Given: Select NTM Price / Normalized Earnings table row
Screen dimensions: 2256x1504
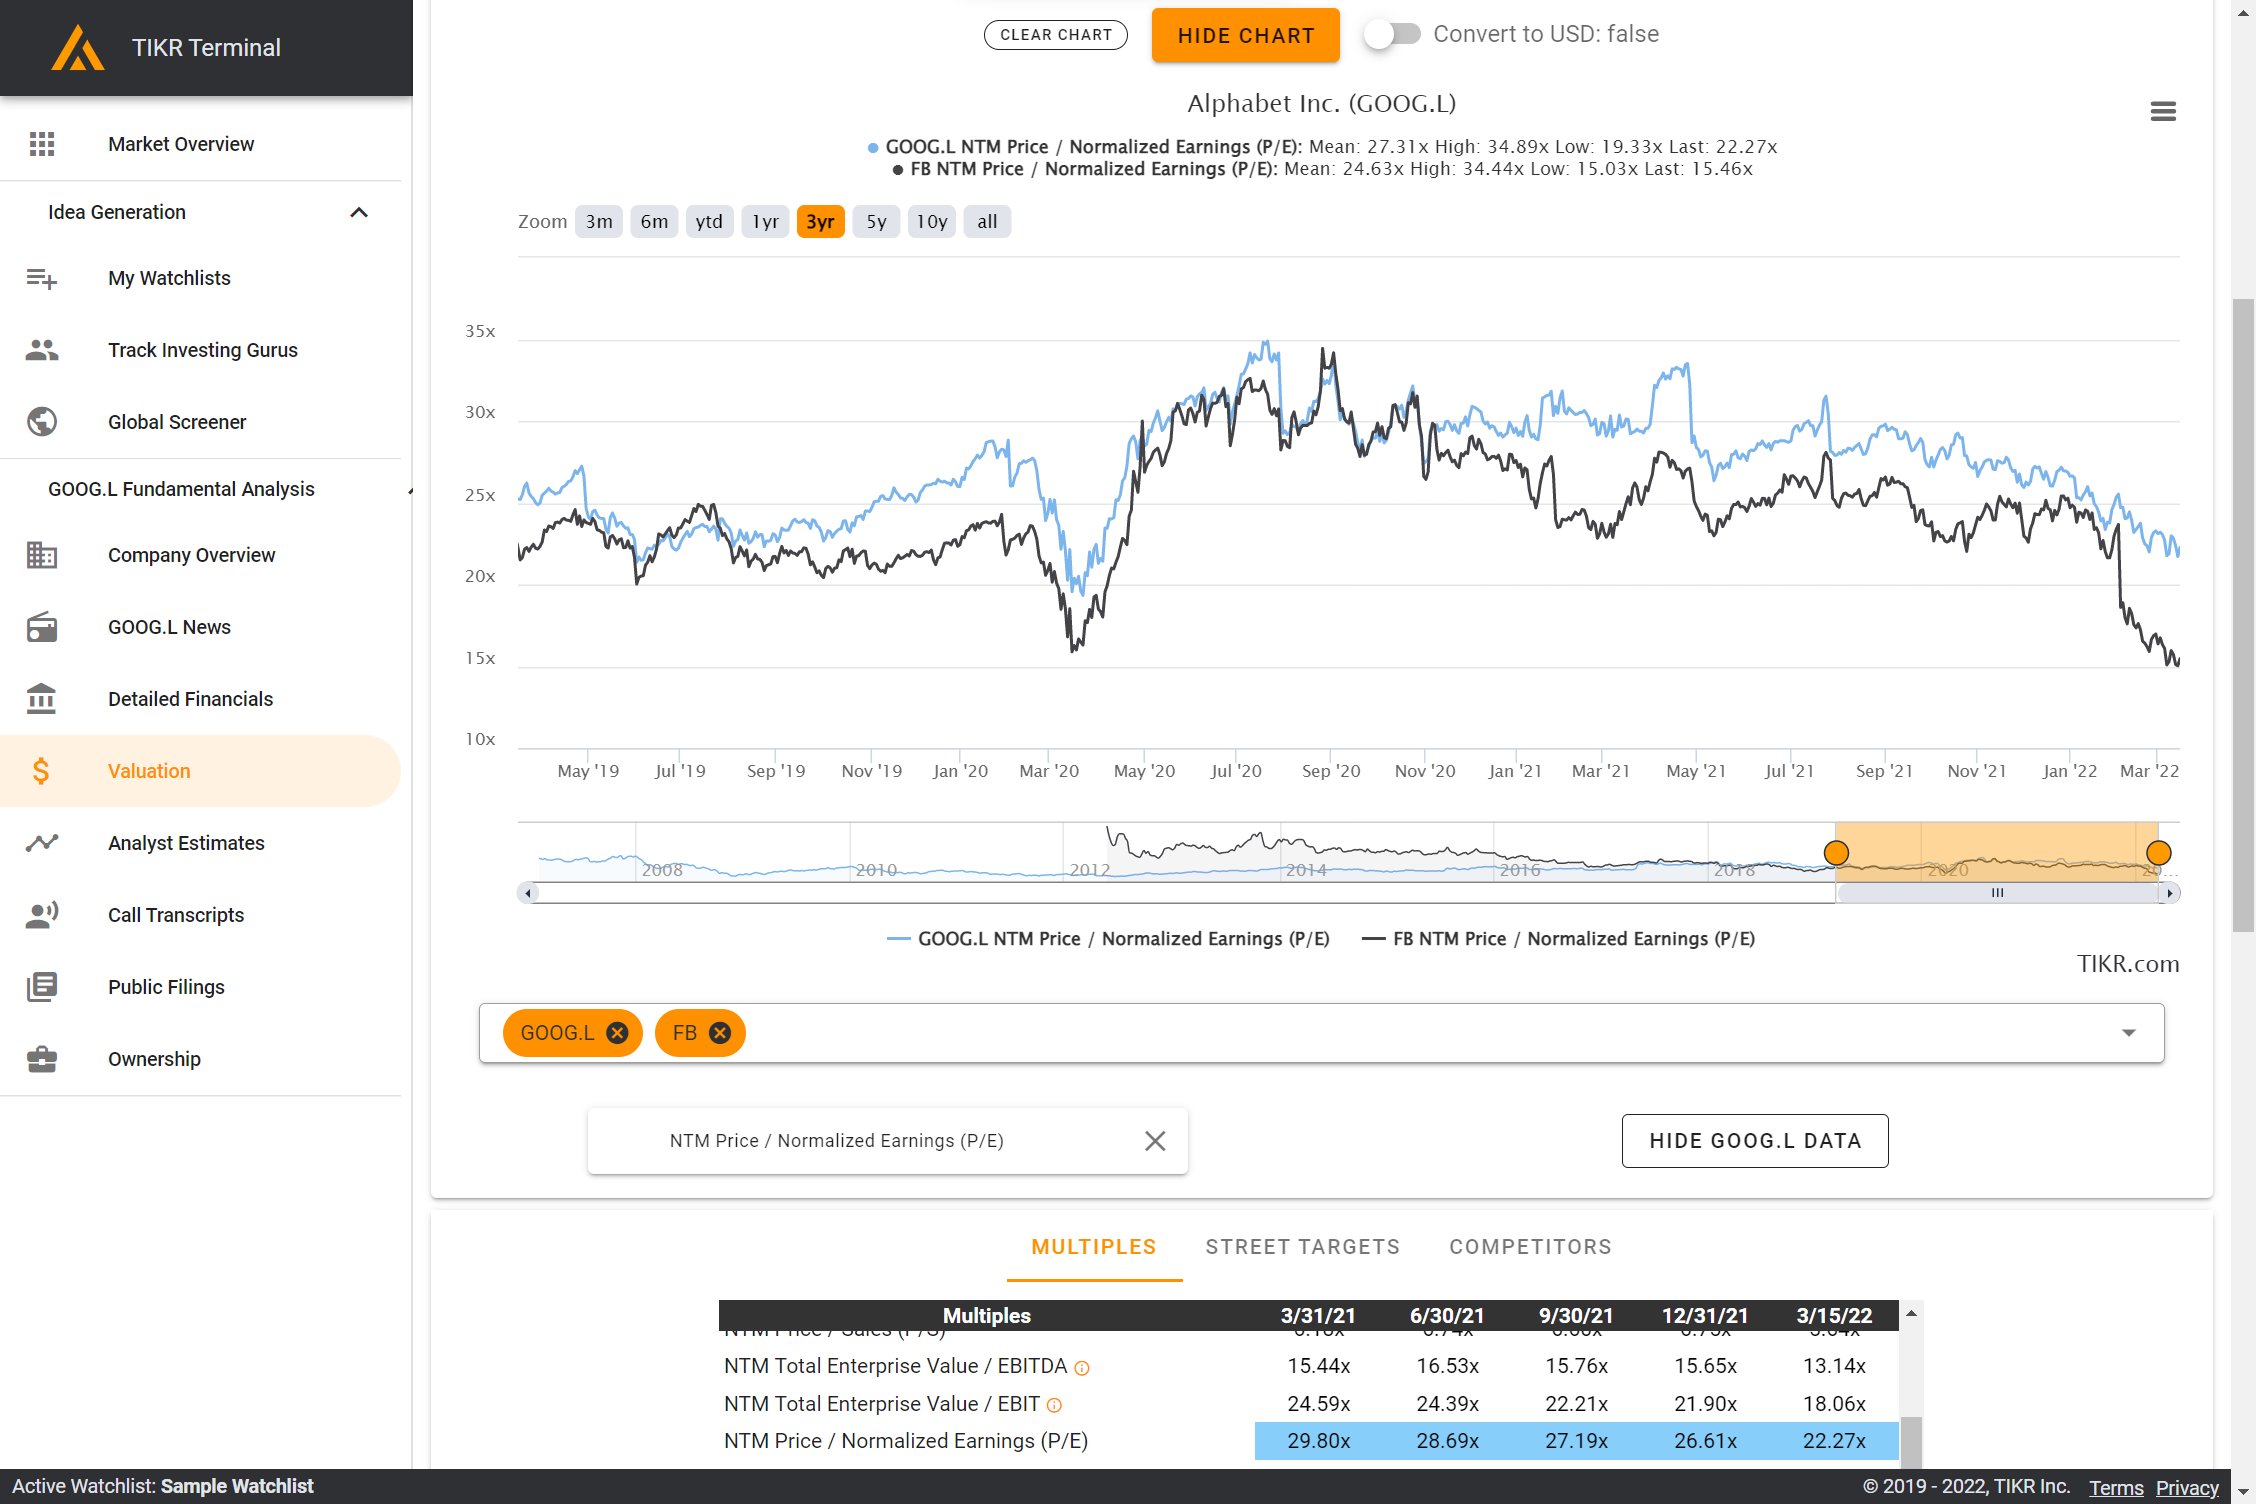Looking at the screenshot, I should [1308, 1441].
